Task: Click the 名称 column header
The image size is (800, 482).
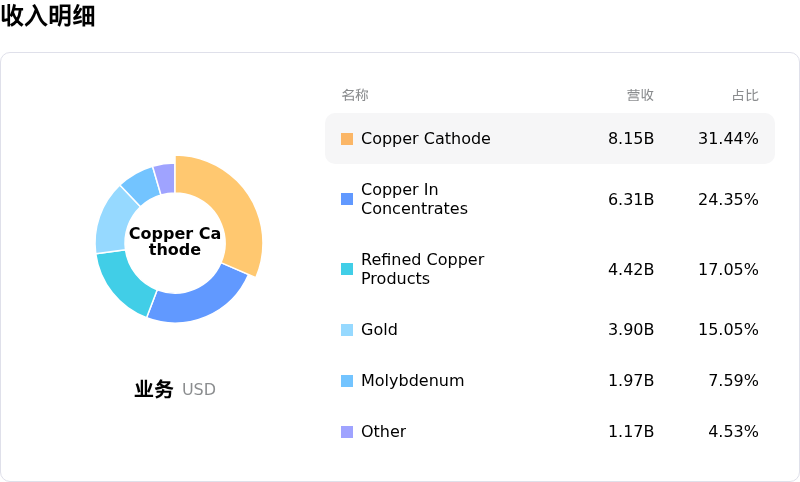Action: point(355,95)
